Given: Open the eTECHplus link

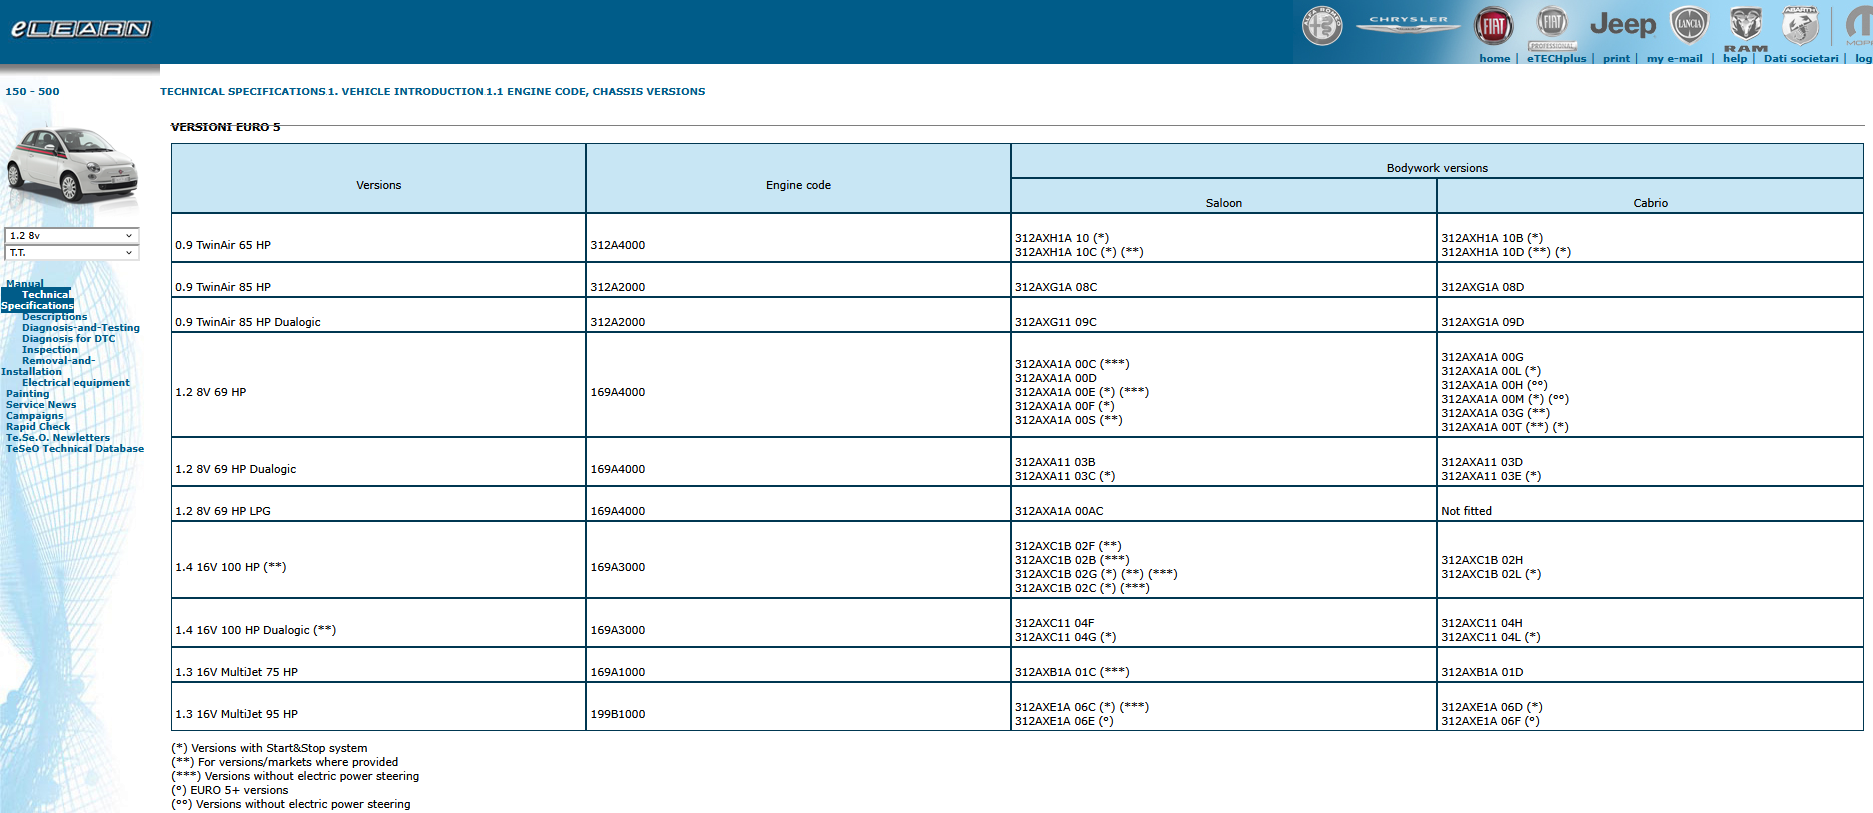Looking at the screenshot, I should coord(1556,58).
